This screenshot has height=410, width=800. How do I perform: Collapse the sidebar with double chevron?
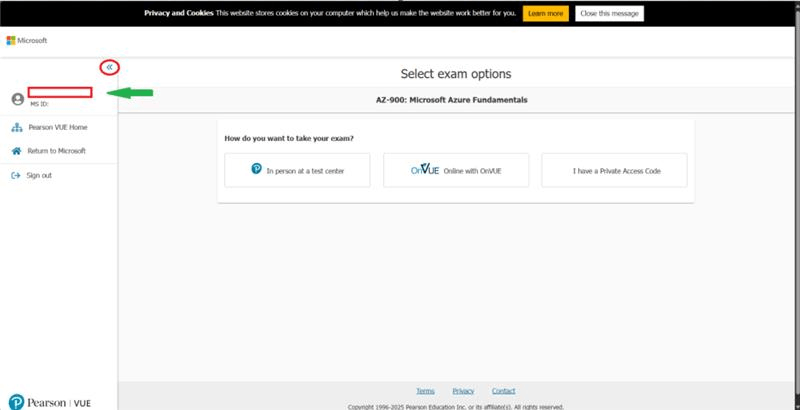(x=110, y=67)
